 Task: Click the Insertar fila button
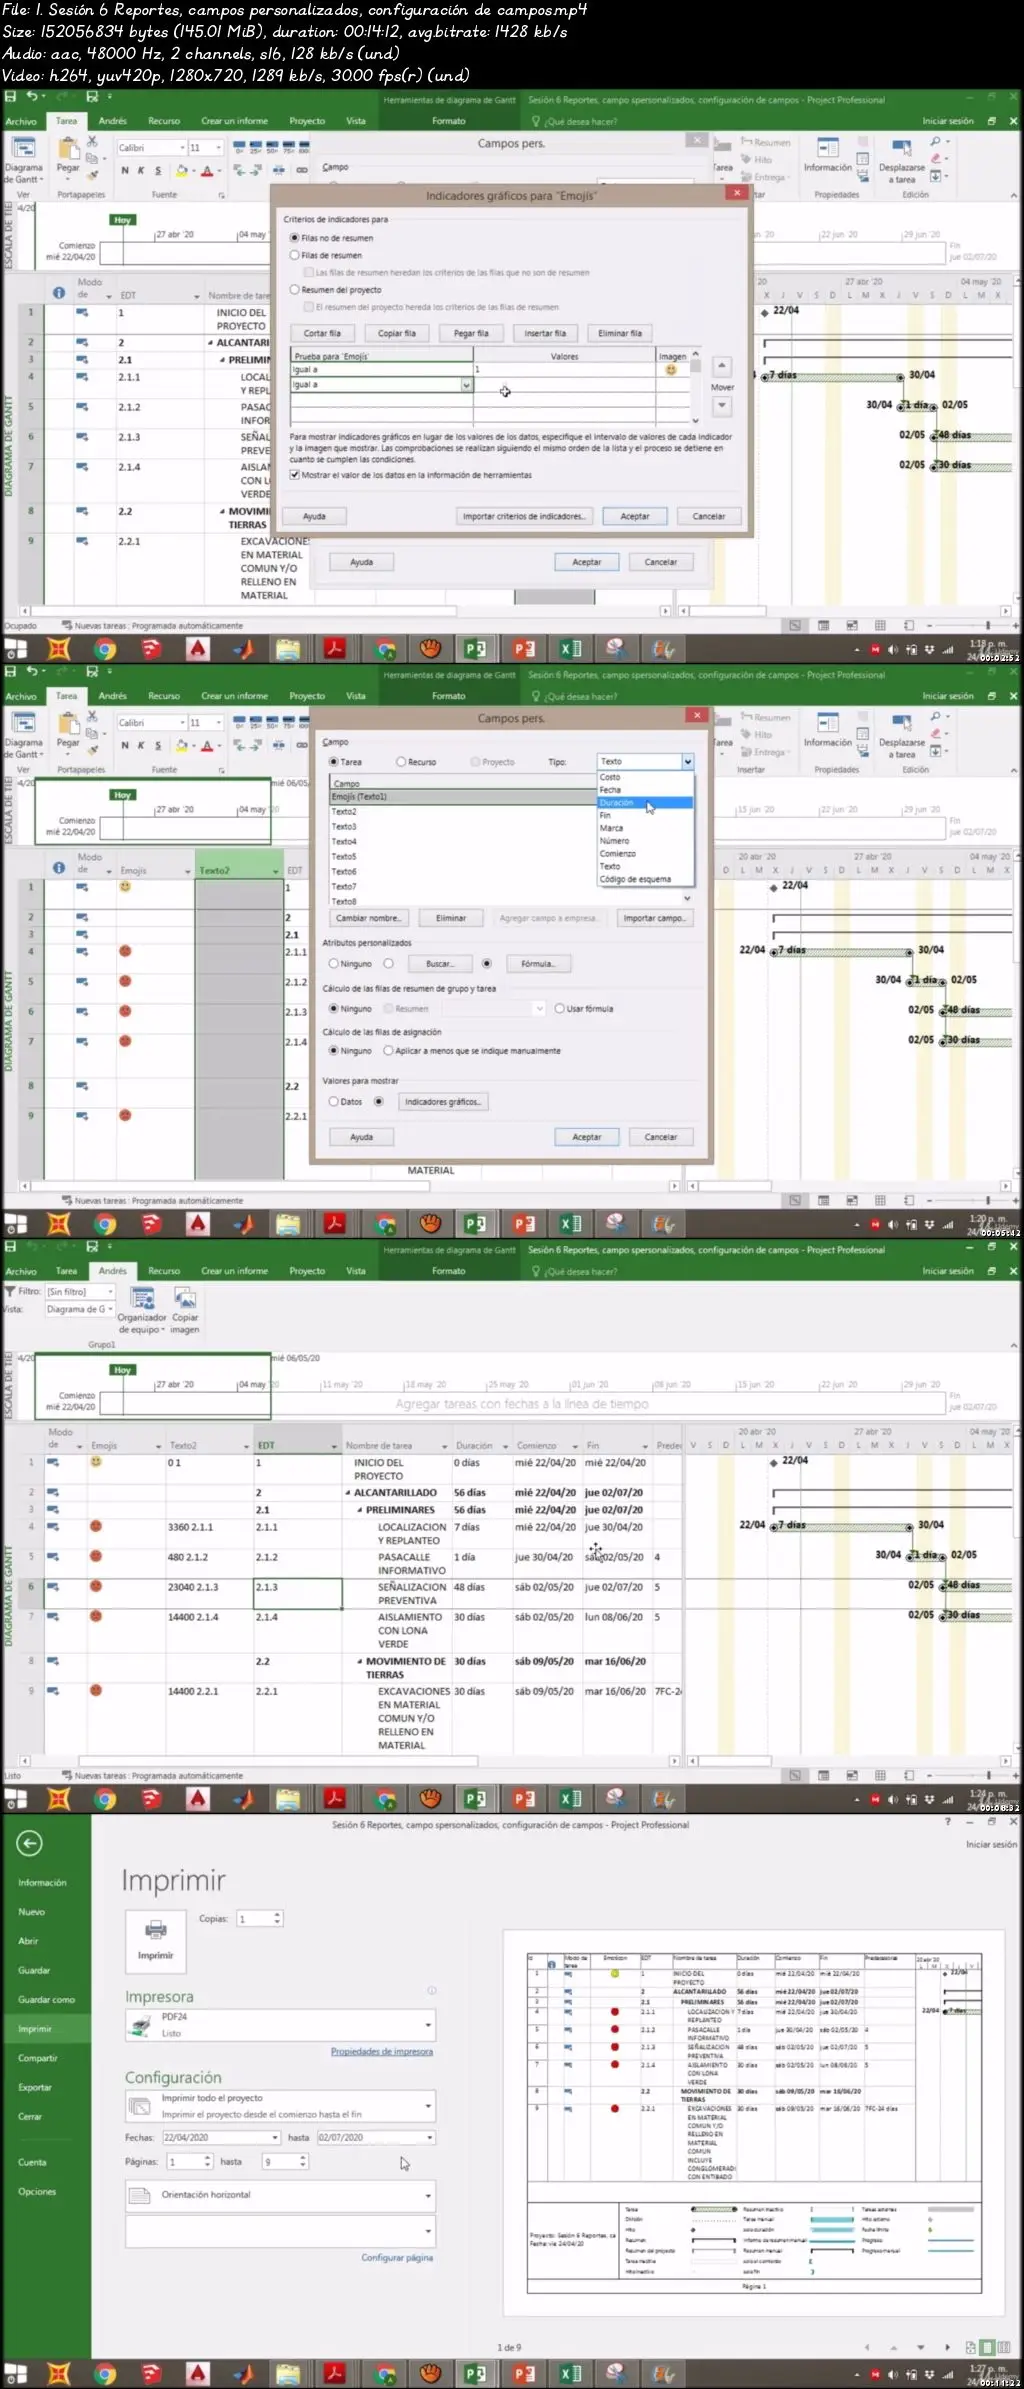coord(545,333)
